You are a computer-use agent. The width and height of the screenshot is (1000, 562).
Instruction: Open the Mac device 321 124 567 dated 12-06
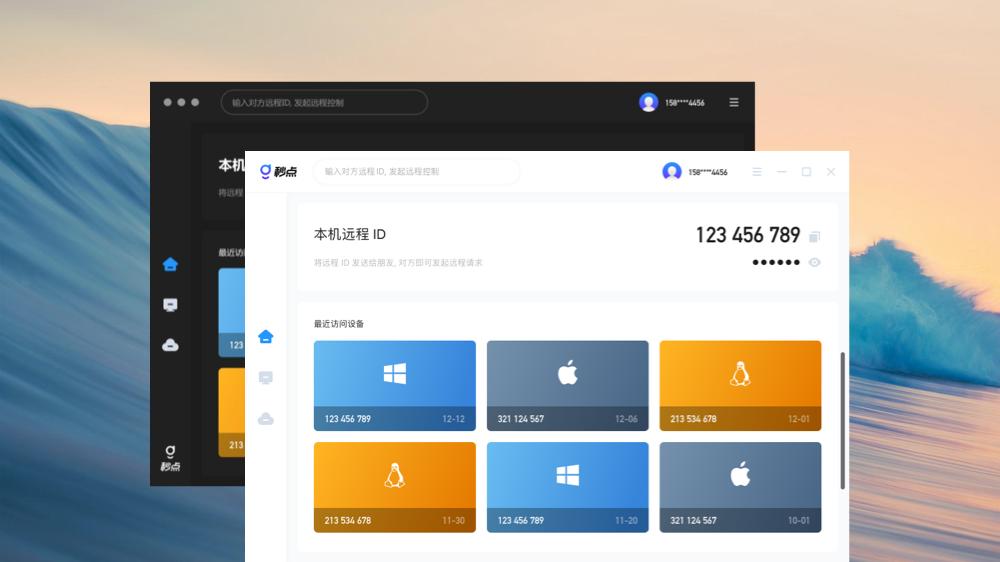[568, 385]
